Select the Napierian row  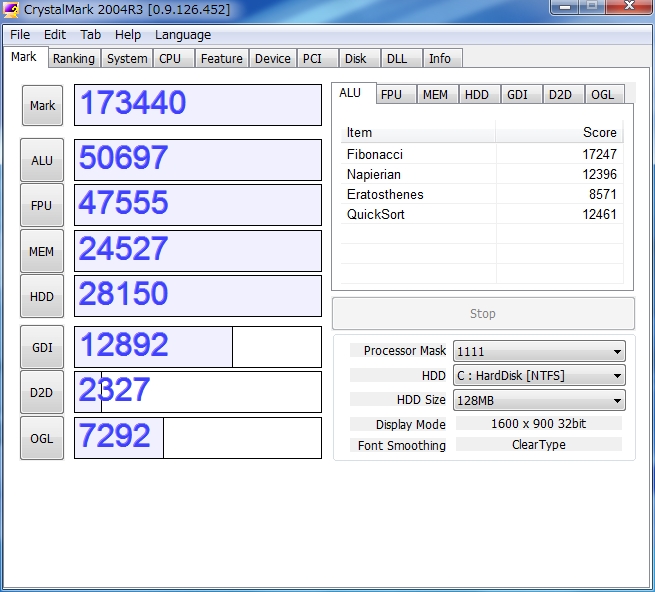[482, 174]
